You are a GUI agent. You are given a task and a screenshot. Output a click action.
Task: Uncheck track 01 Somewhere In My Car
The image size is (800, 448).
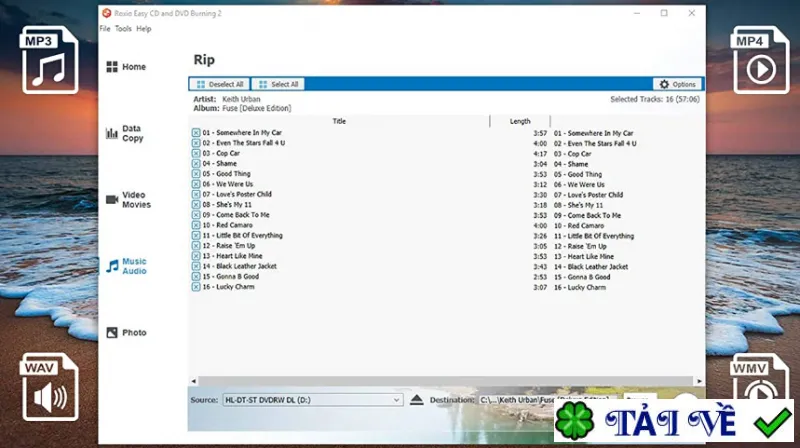[196, 133]
